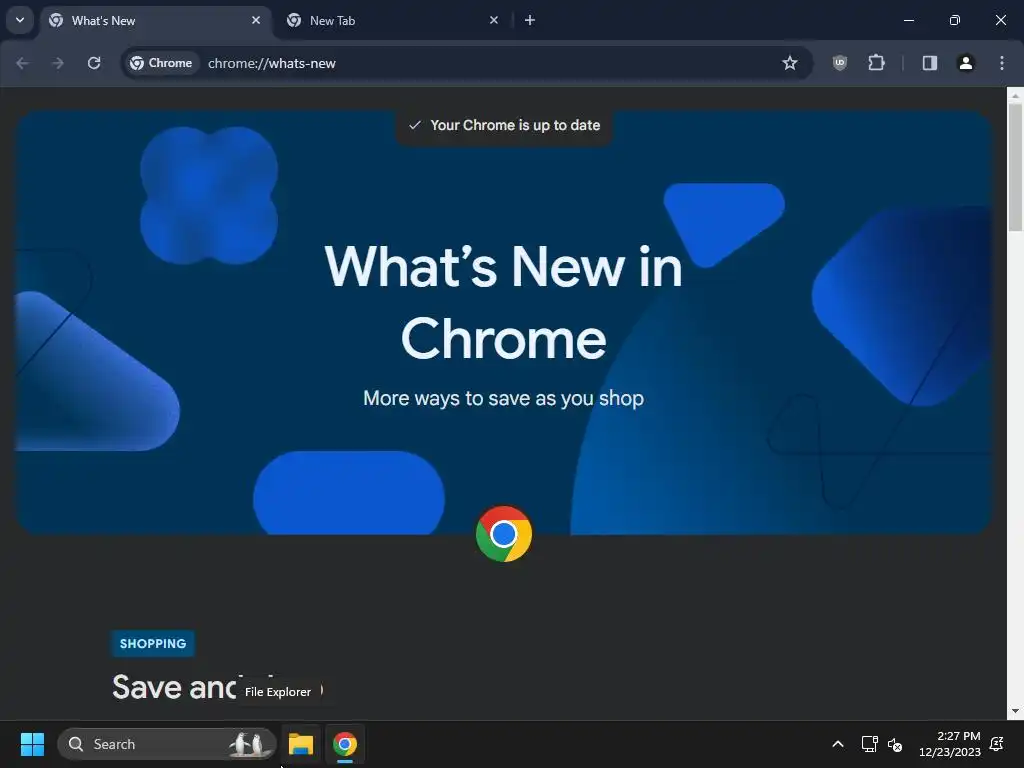Go forward to next page
The image size is (1024, 768).
(x=58, y=63)
